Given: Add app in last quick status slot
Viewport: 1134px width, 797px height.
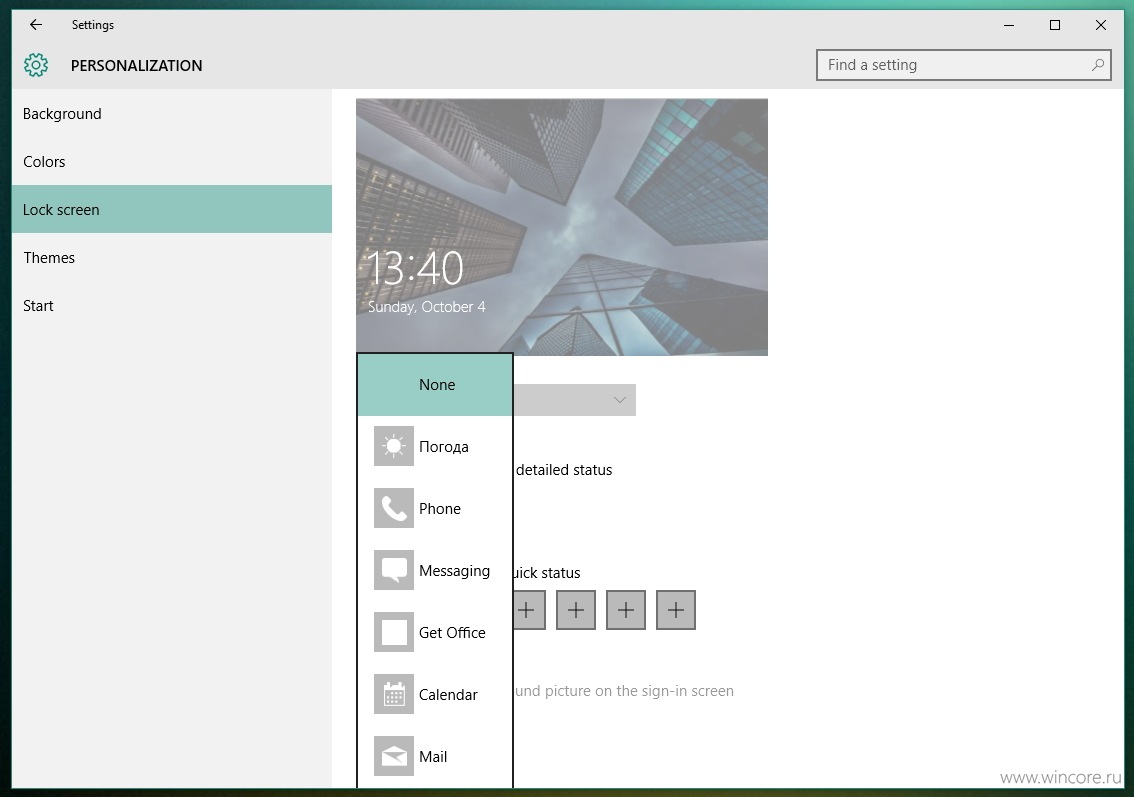Looking at the screenshot, I should coord(675,610).
